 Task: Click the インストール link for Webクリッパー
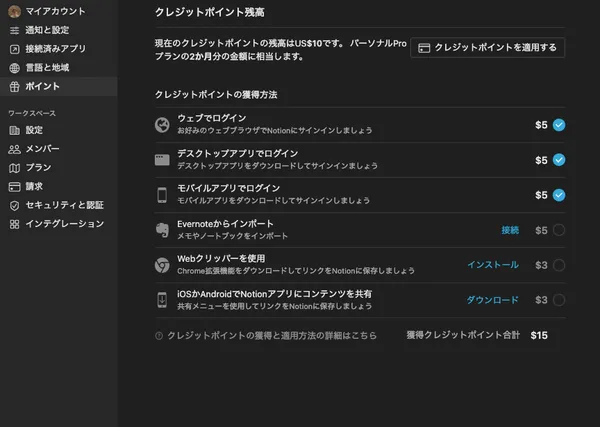click(493, 265)
